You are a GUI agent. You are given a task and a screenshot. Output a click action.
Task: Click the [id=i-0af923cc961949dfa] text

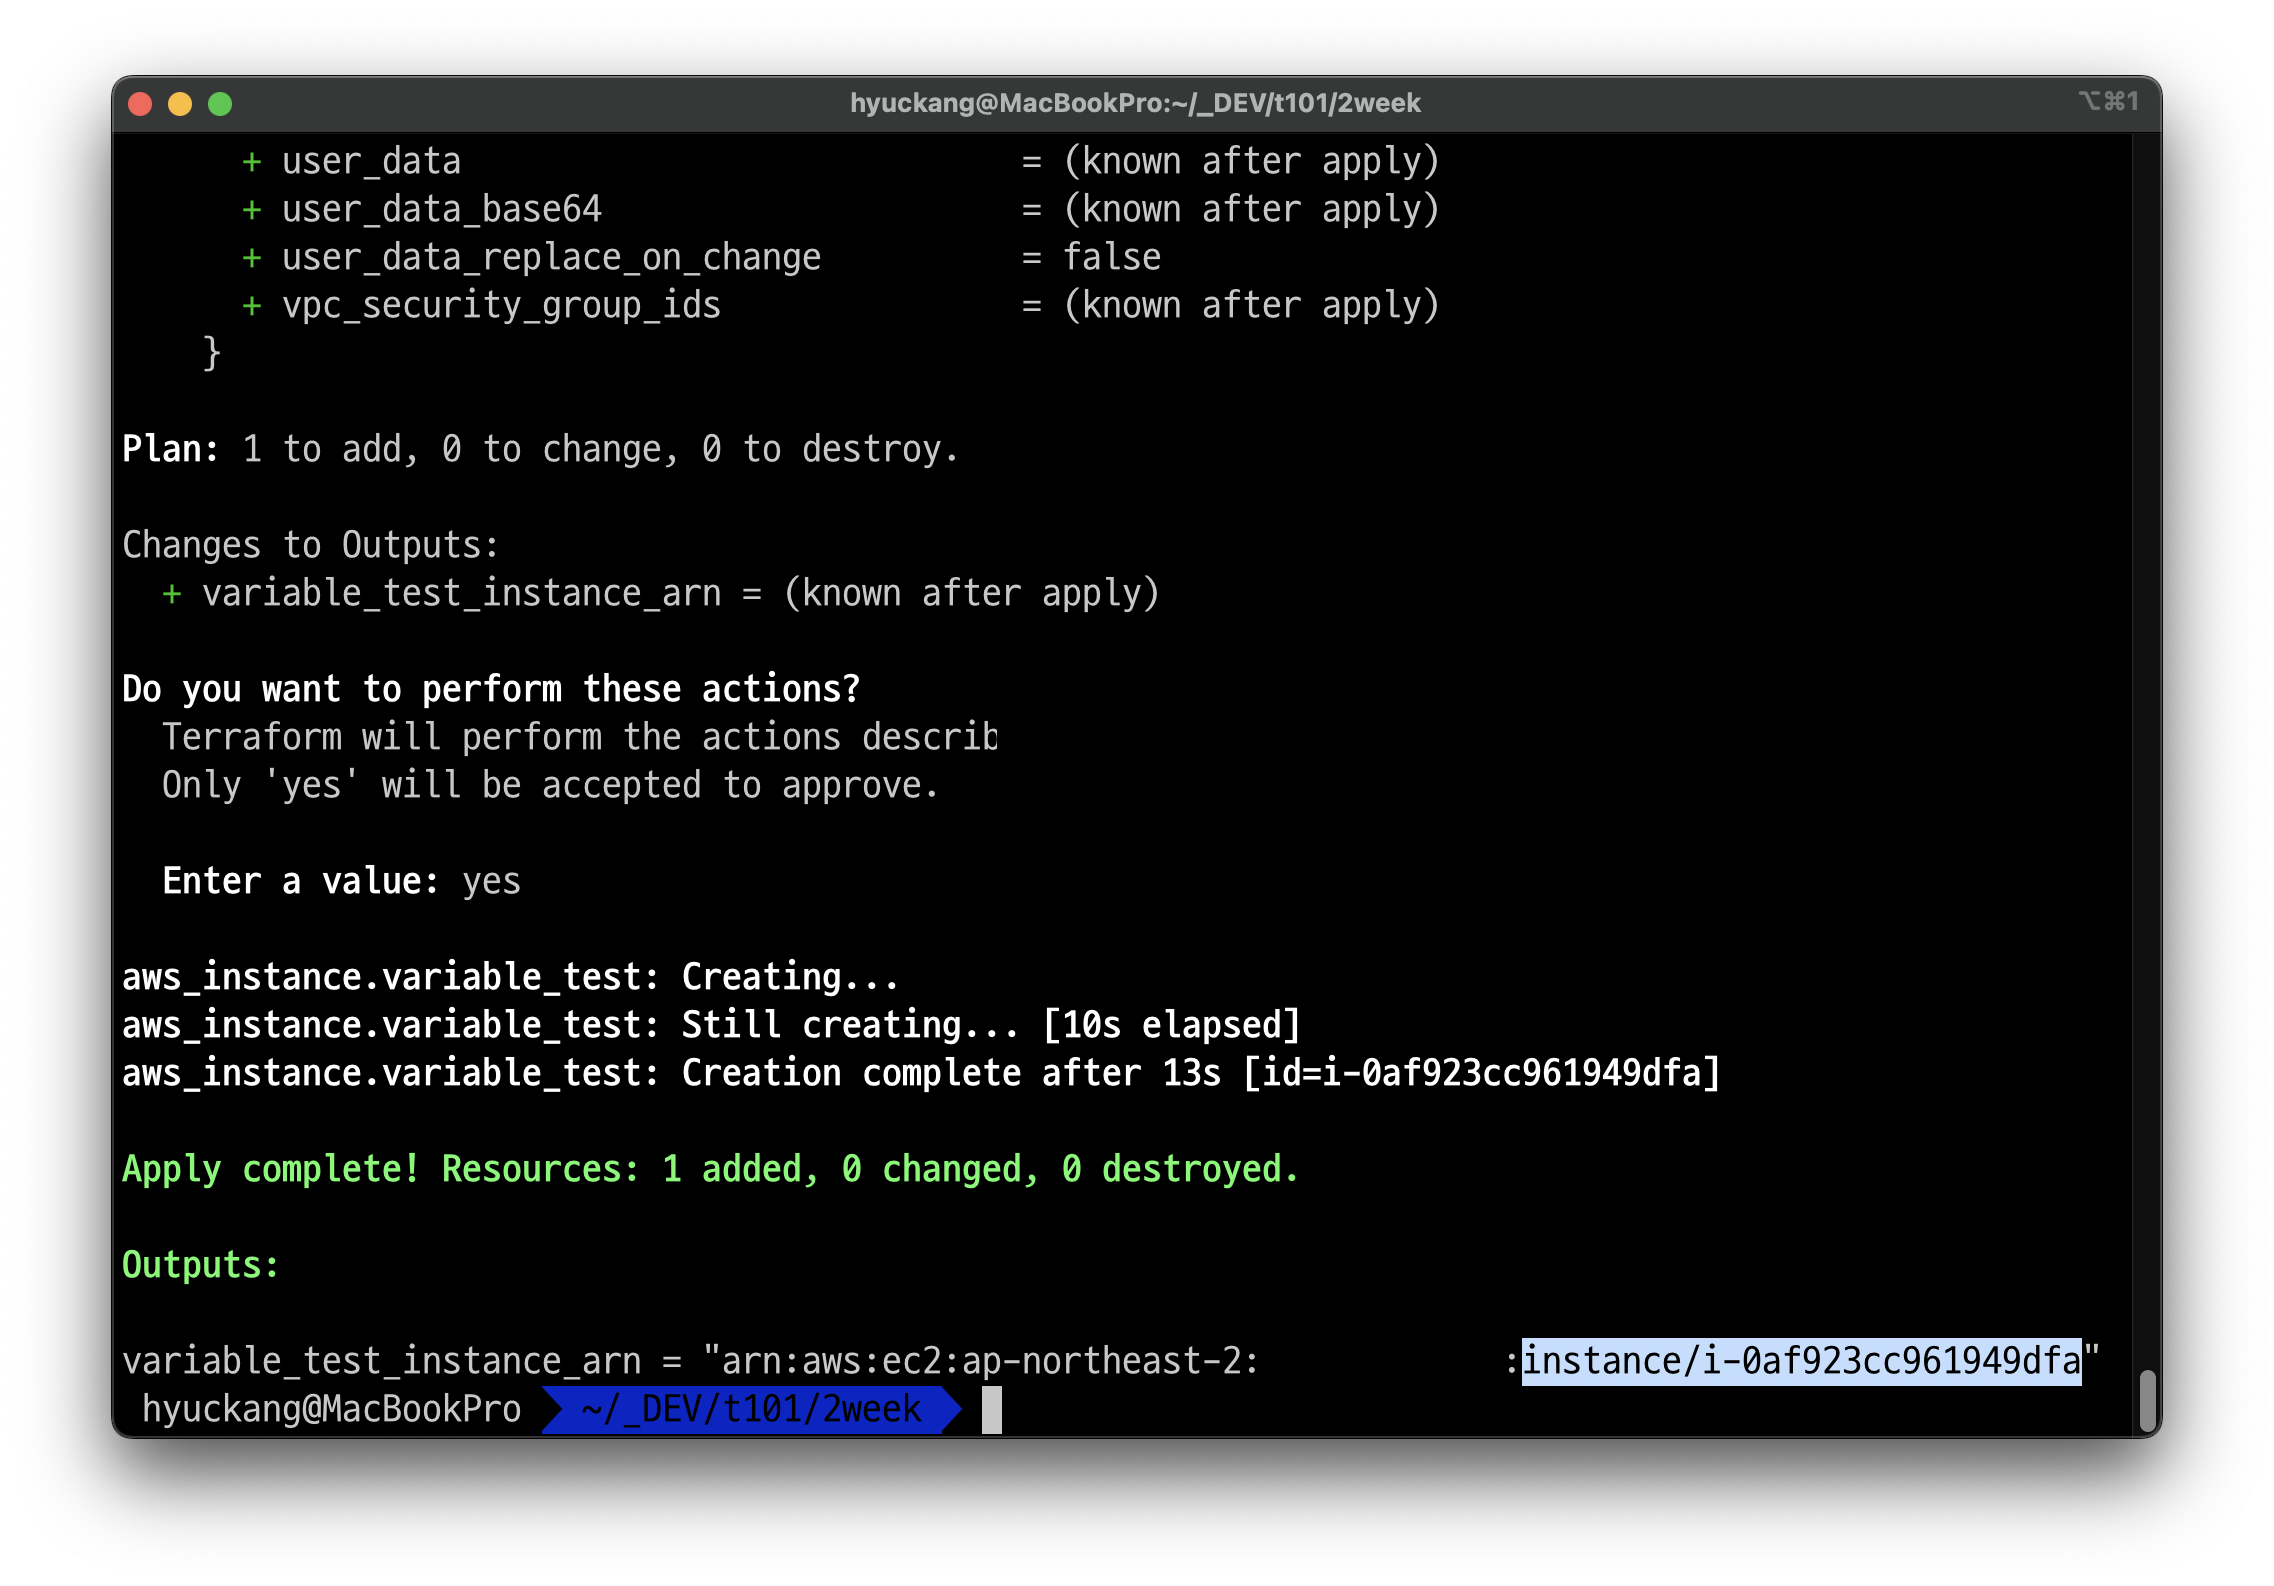point(1480,1073)
